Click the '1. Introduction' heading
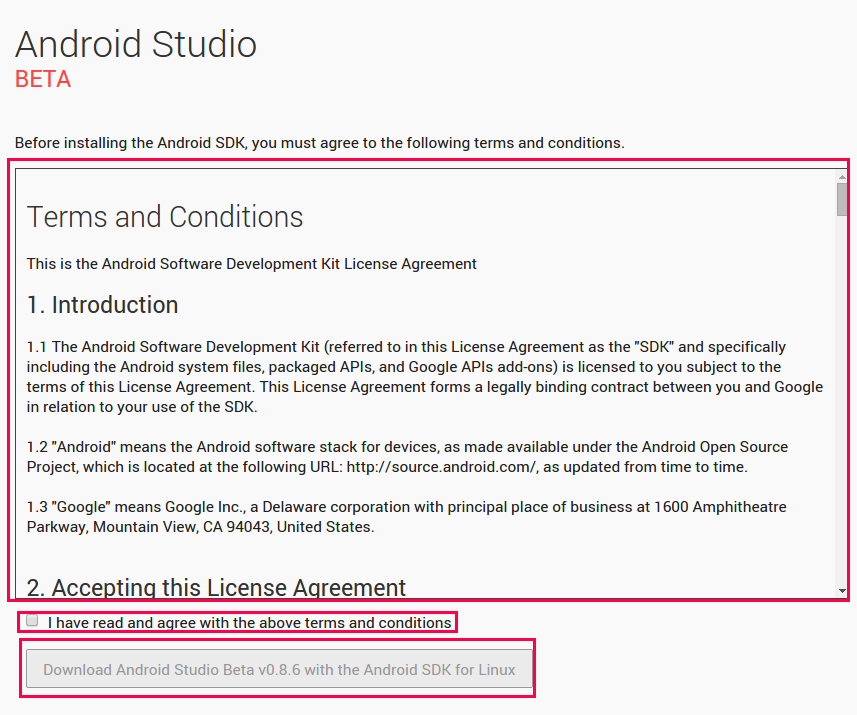 click(102, 305)
